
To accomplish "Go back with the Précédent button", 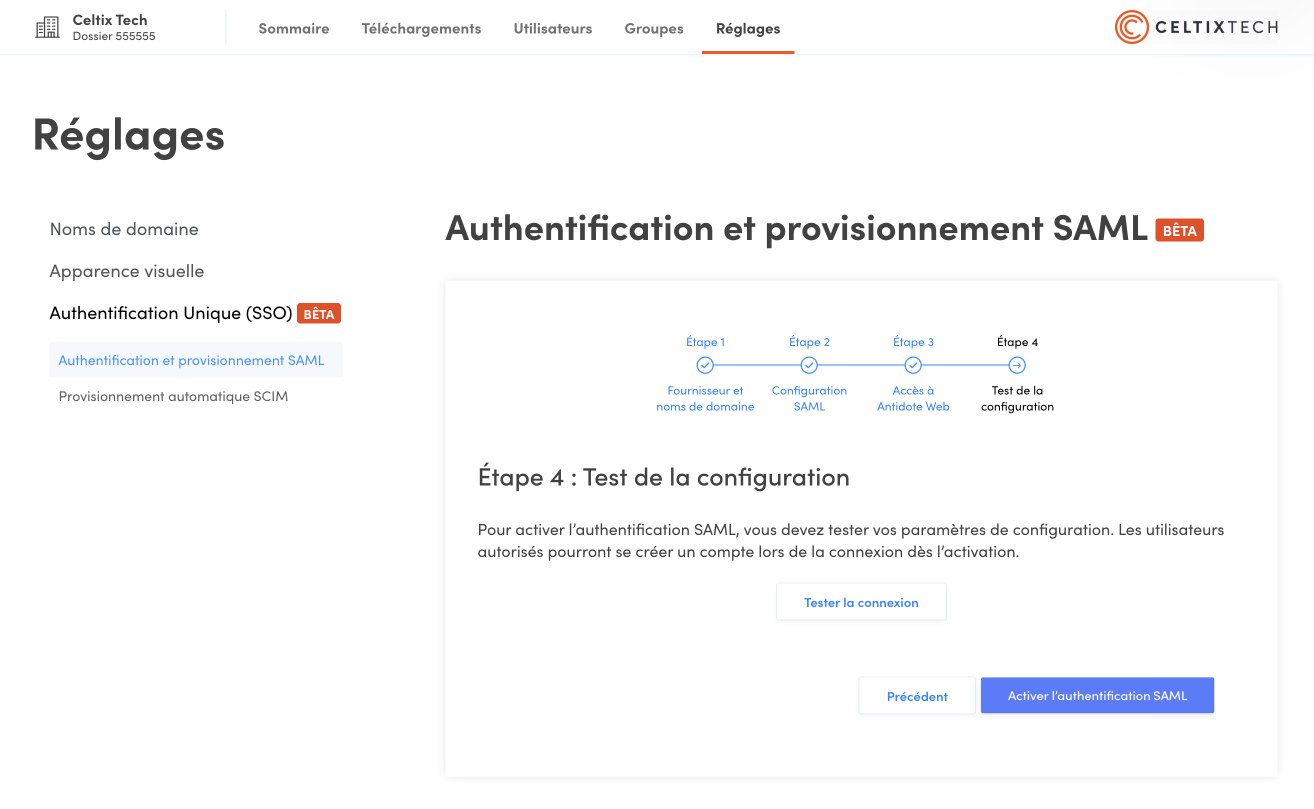I will [x=917, y=696].
